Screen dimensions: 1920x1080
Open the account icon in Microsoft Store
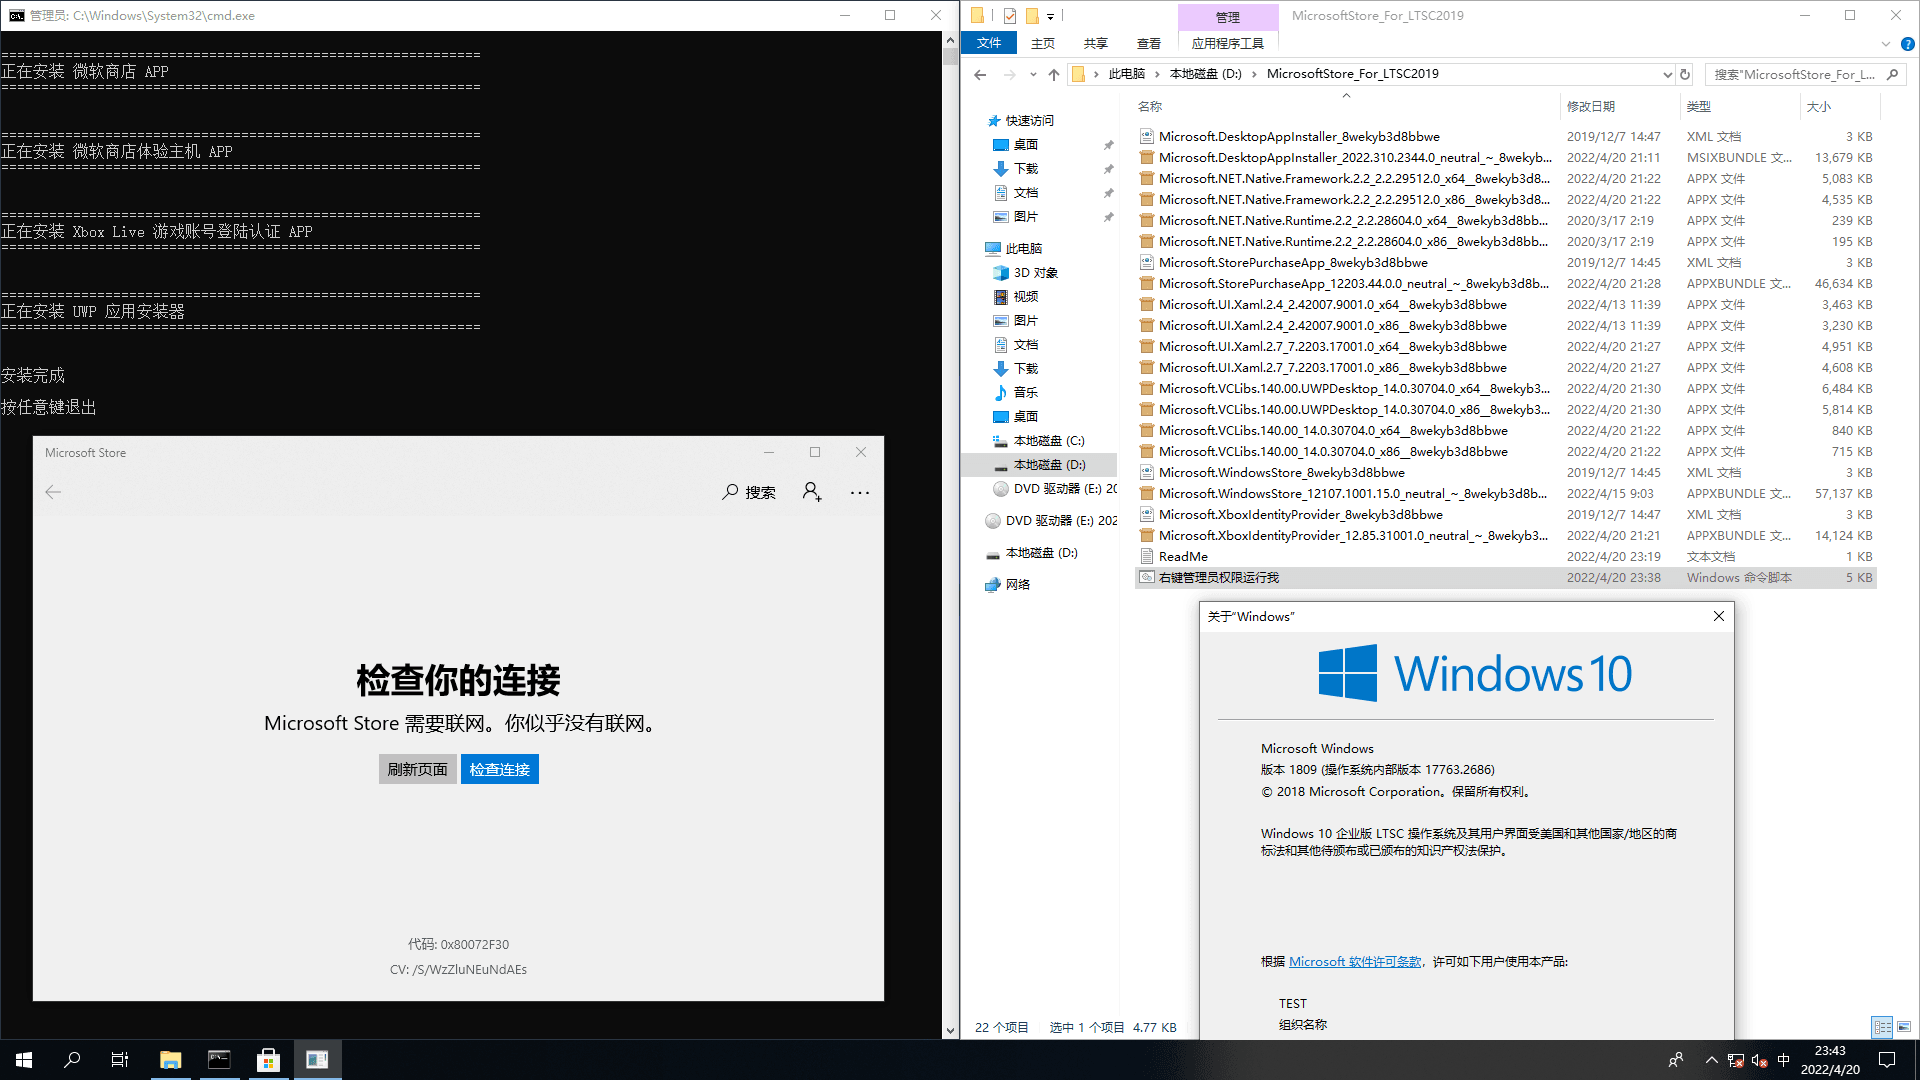tap(812, 492)
